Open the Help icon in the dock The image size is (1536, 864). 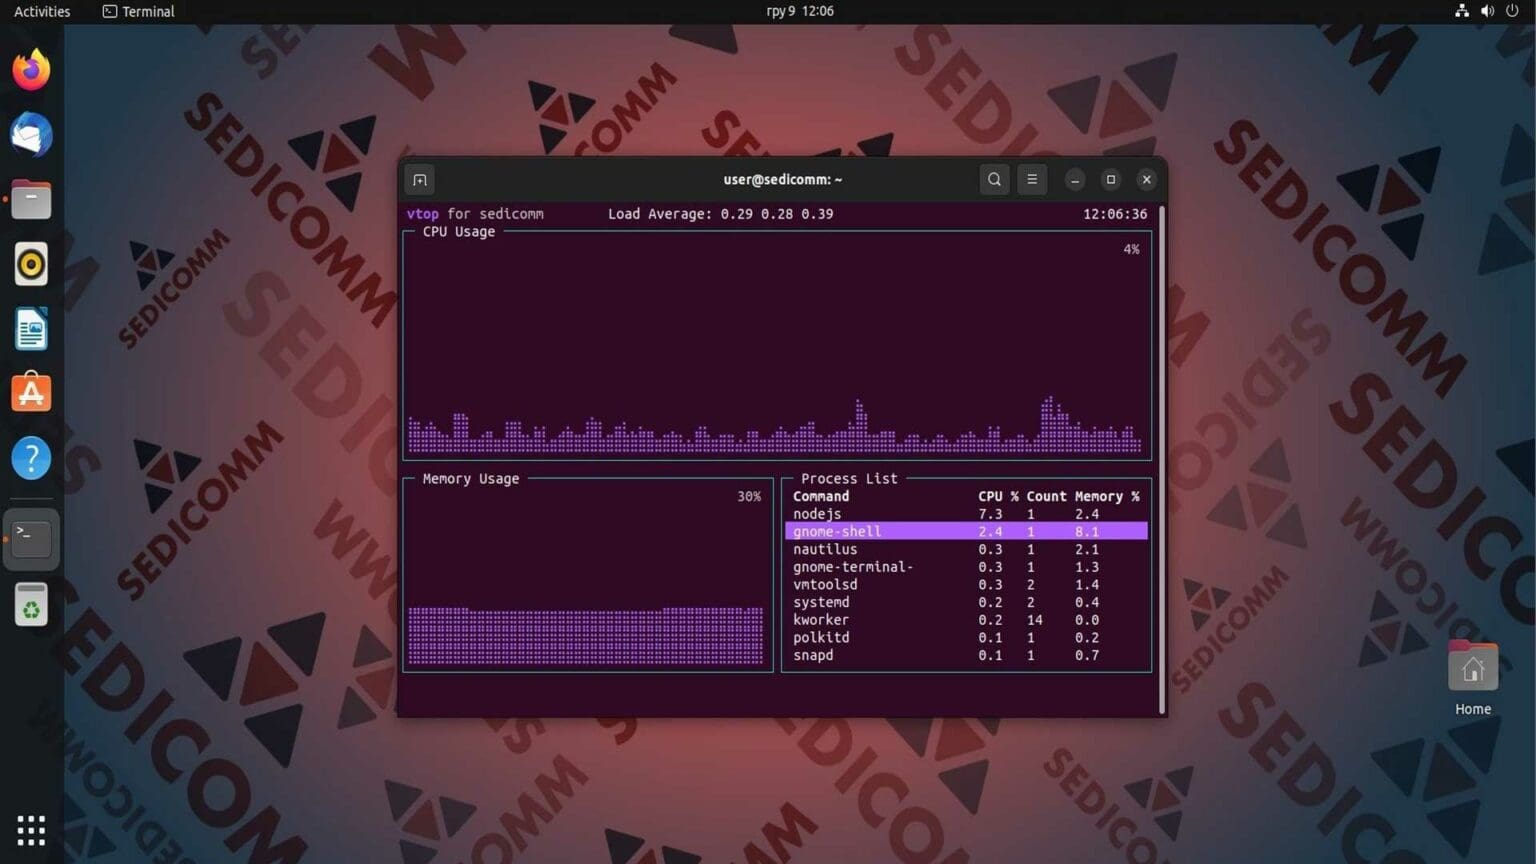pyautogui.click(x=31, y=458)
